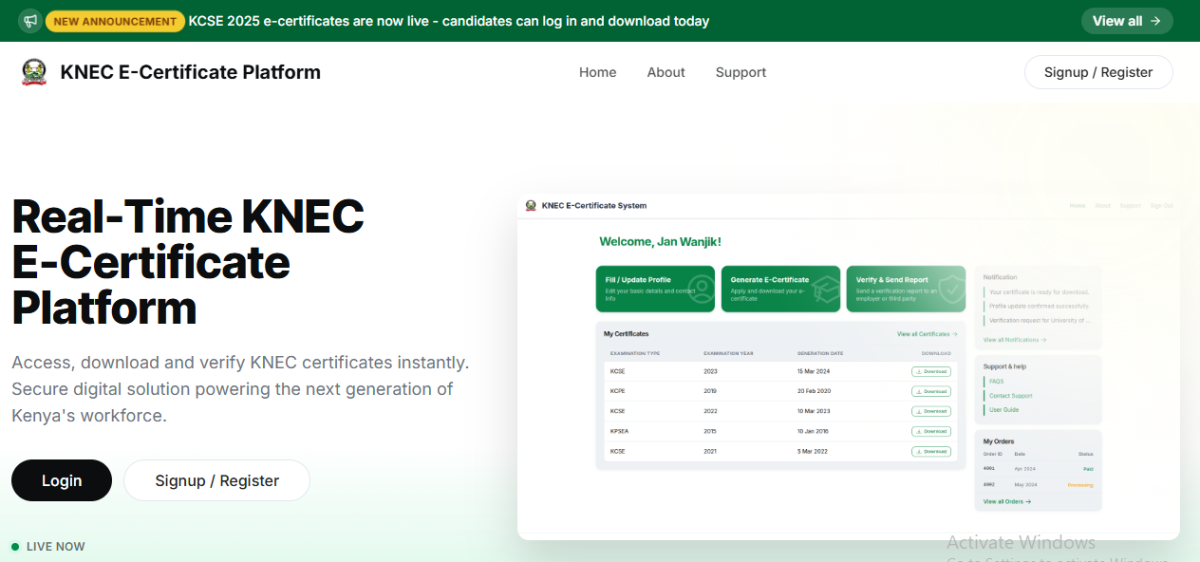
Task: Click Welcome, Jan Wanjik! heading
Action: (660, 242)
